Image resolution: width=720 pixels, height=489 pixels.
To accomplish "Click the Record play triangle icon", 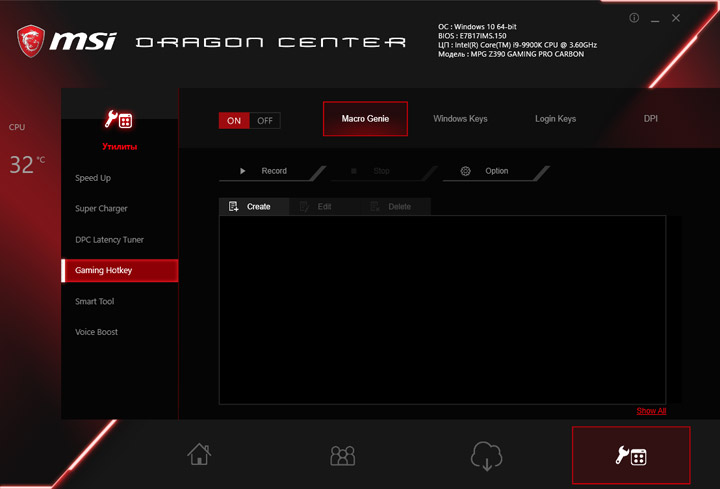I will pos(242,171).
